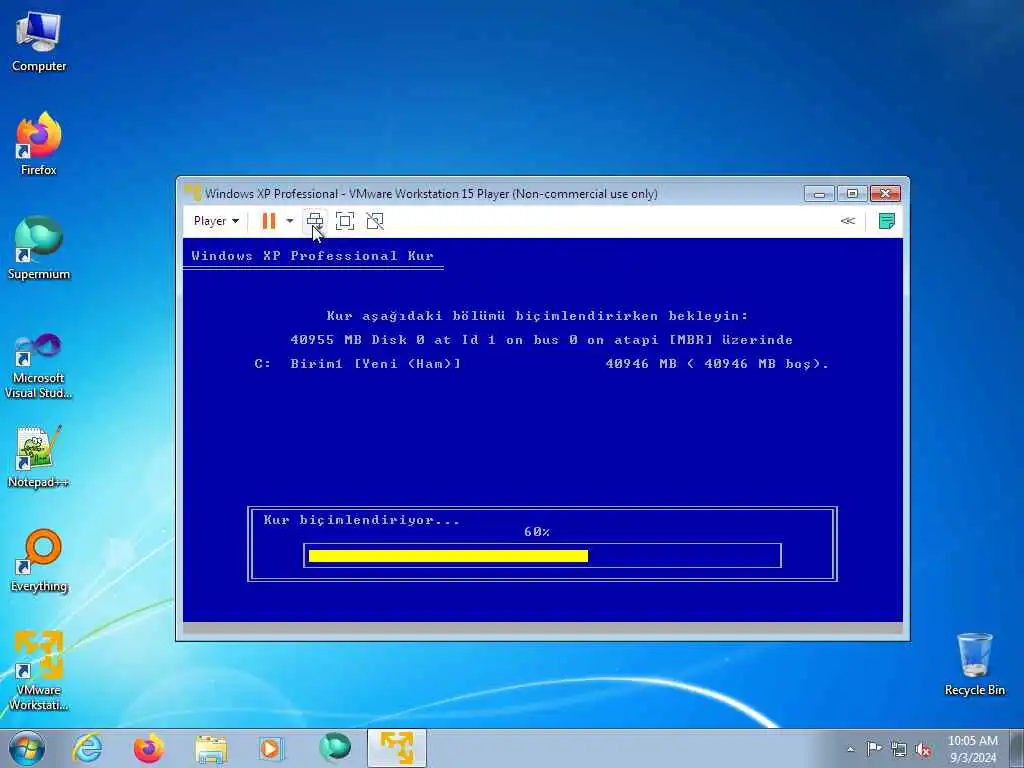Select the Everything desktop shortcut

click(x=39, y=560)
